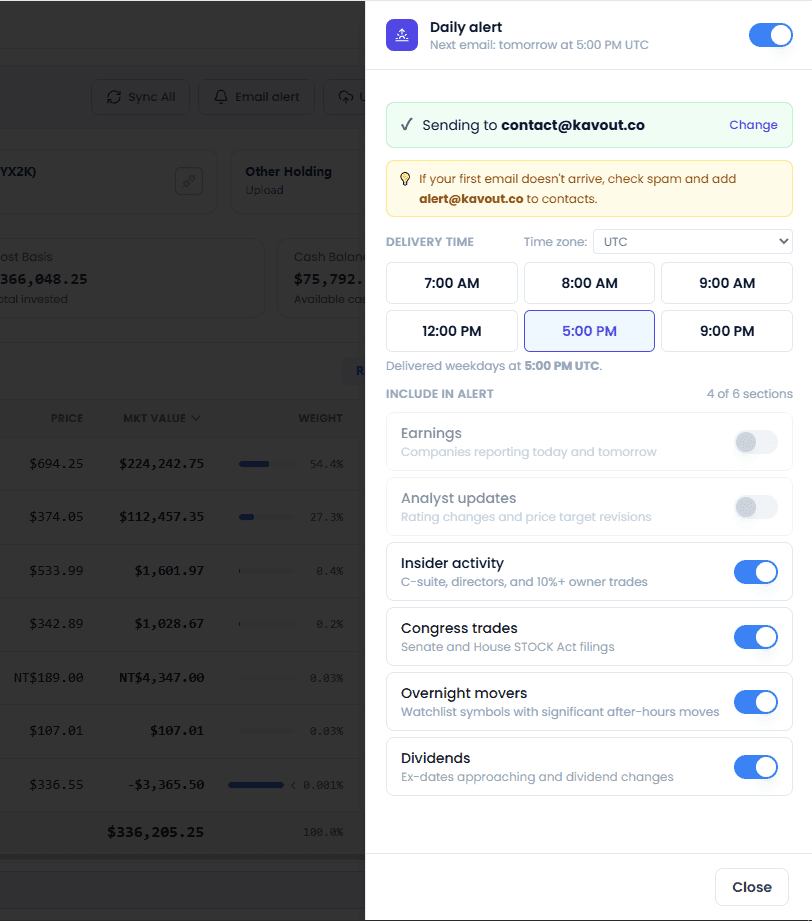Disable the Insider activity toggle
The width and height of the screenshot is (812, 921).
[x=756, y=572]
